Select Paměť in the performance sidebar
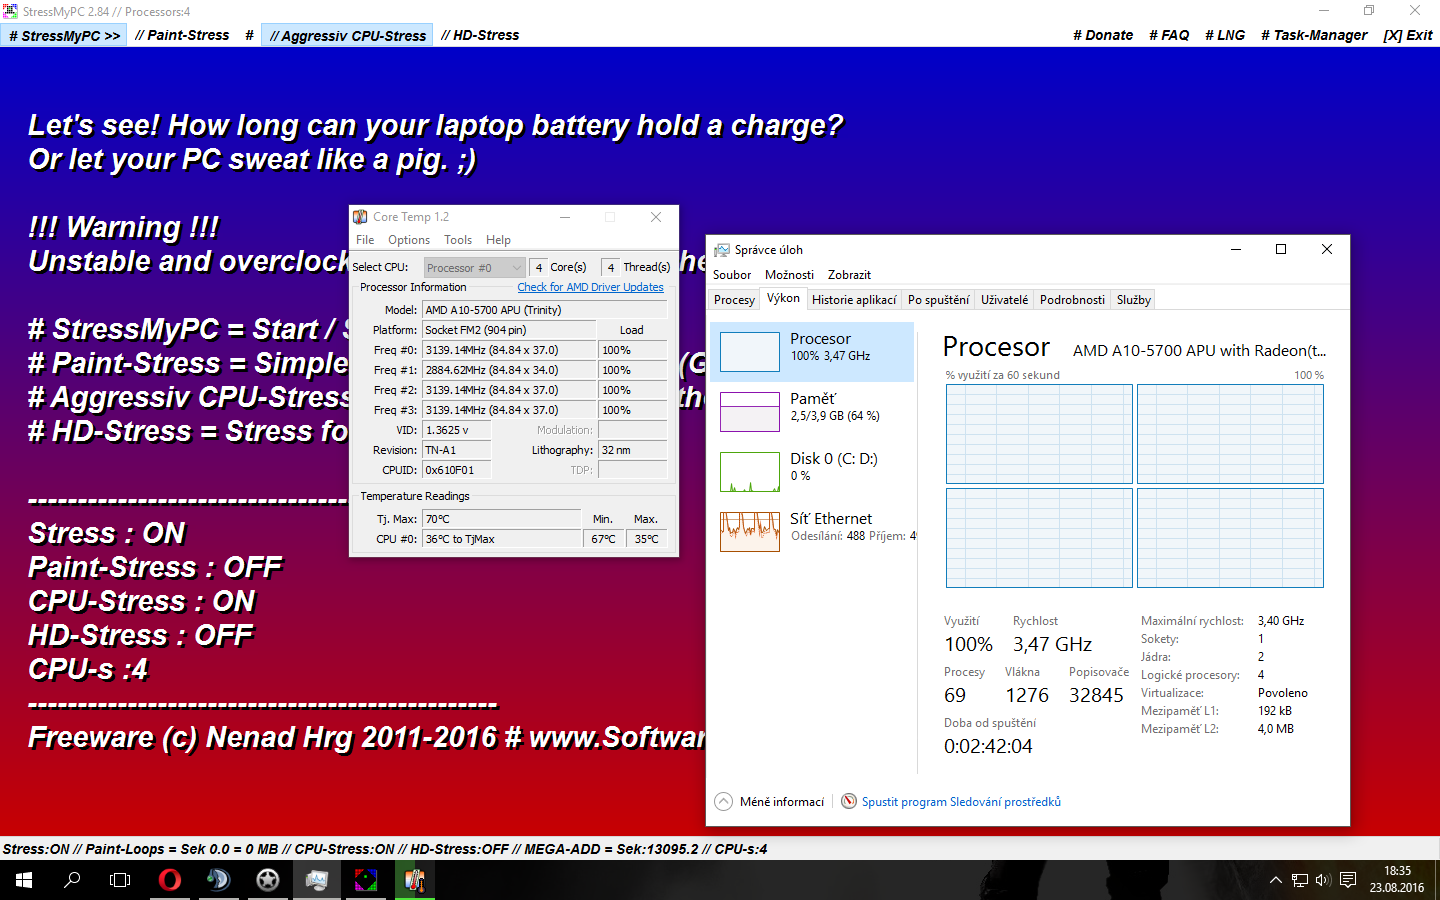Viewport: 1440px width, 900px height. point(812,412)
